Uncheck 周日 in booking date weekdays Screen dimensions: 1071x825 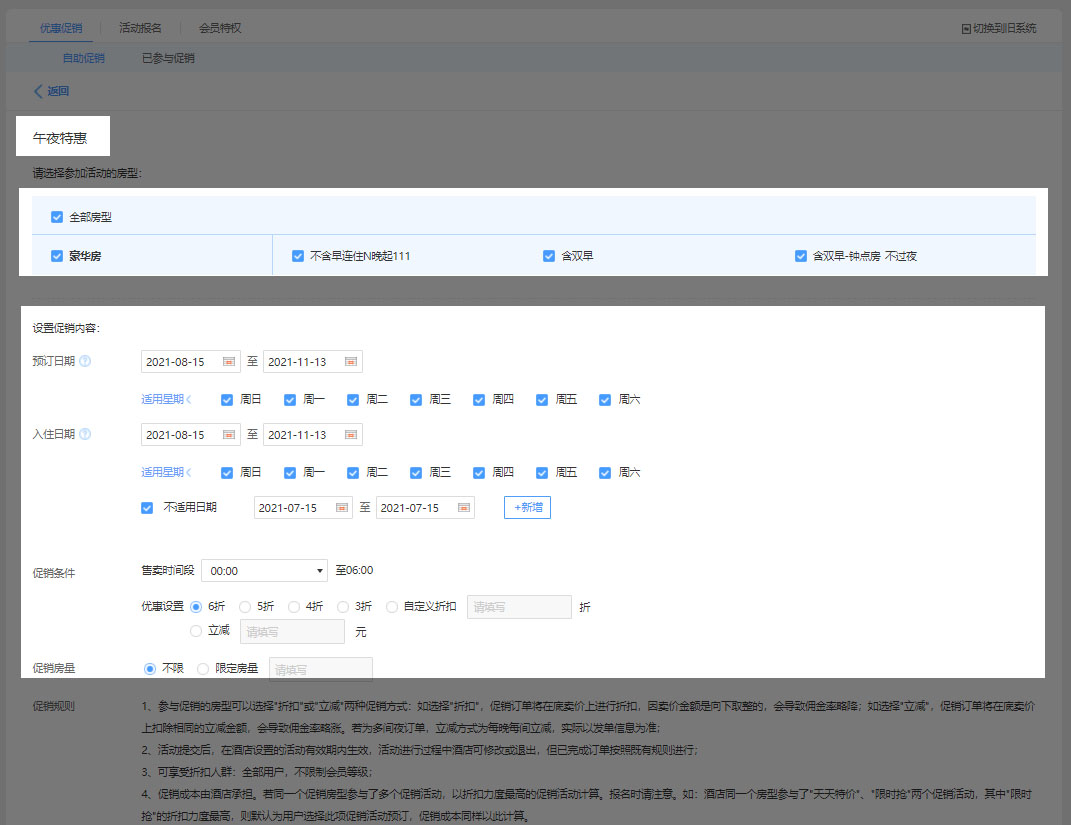227,400
